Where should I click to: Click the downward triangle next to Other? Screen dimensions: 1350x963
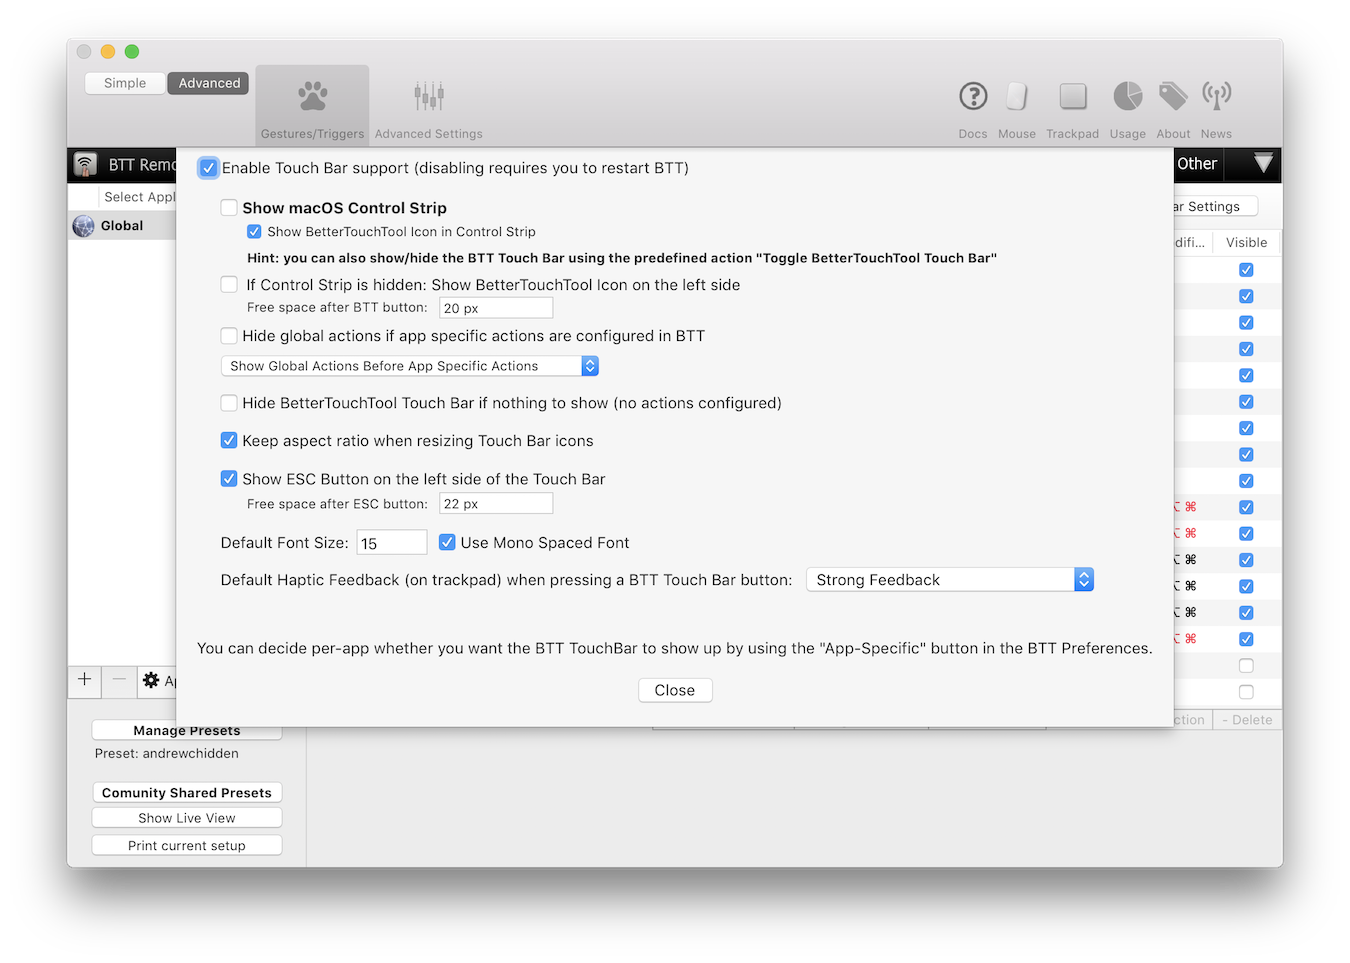click(x=1263, y=163)
